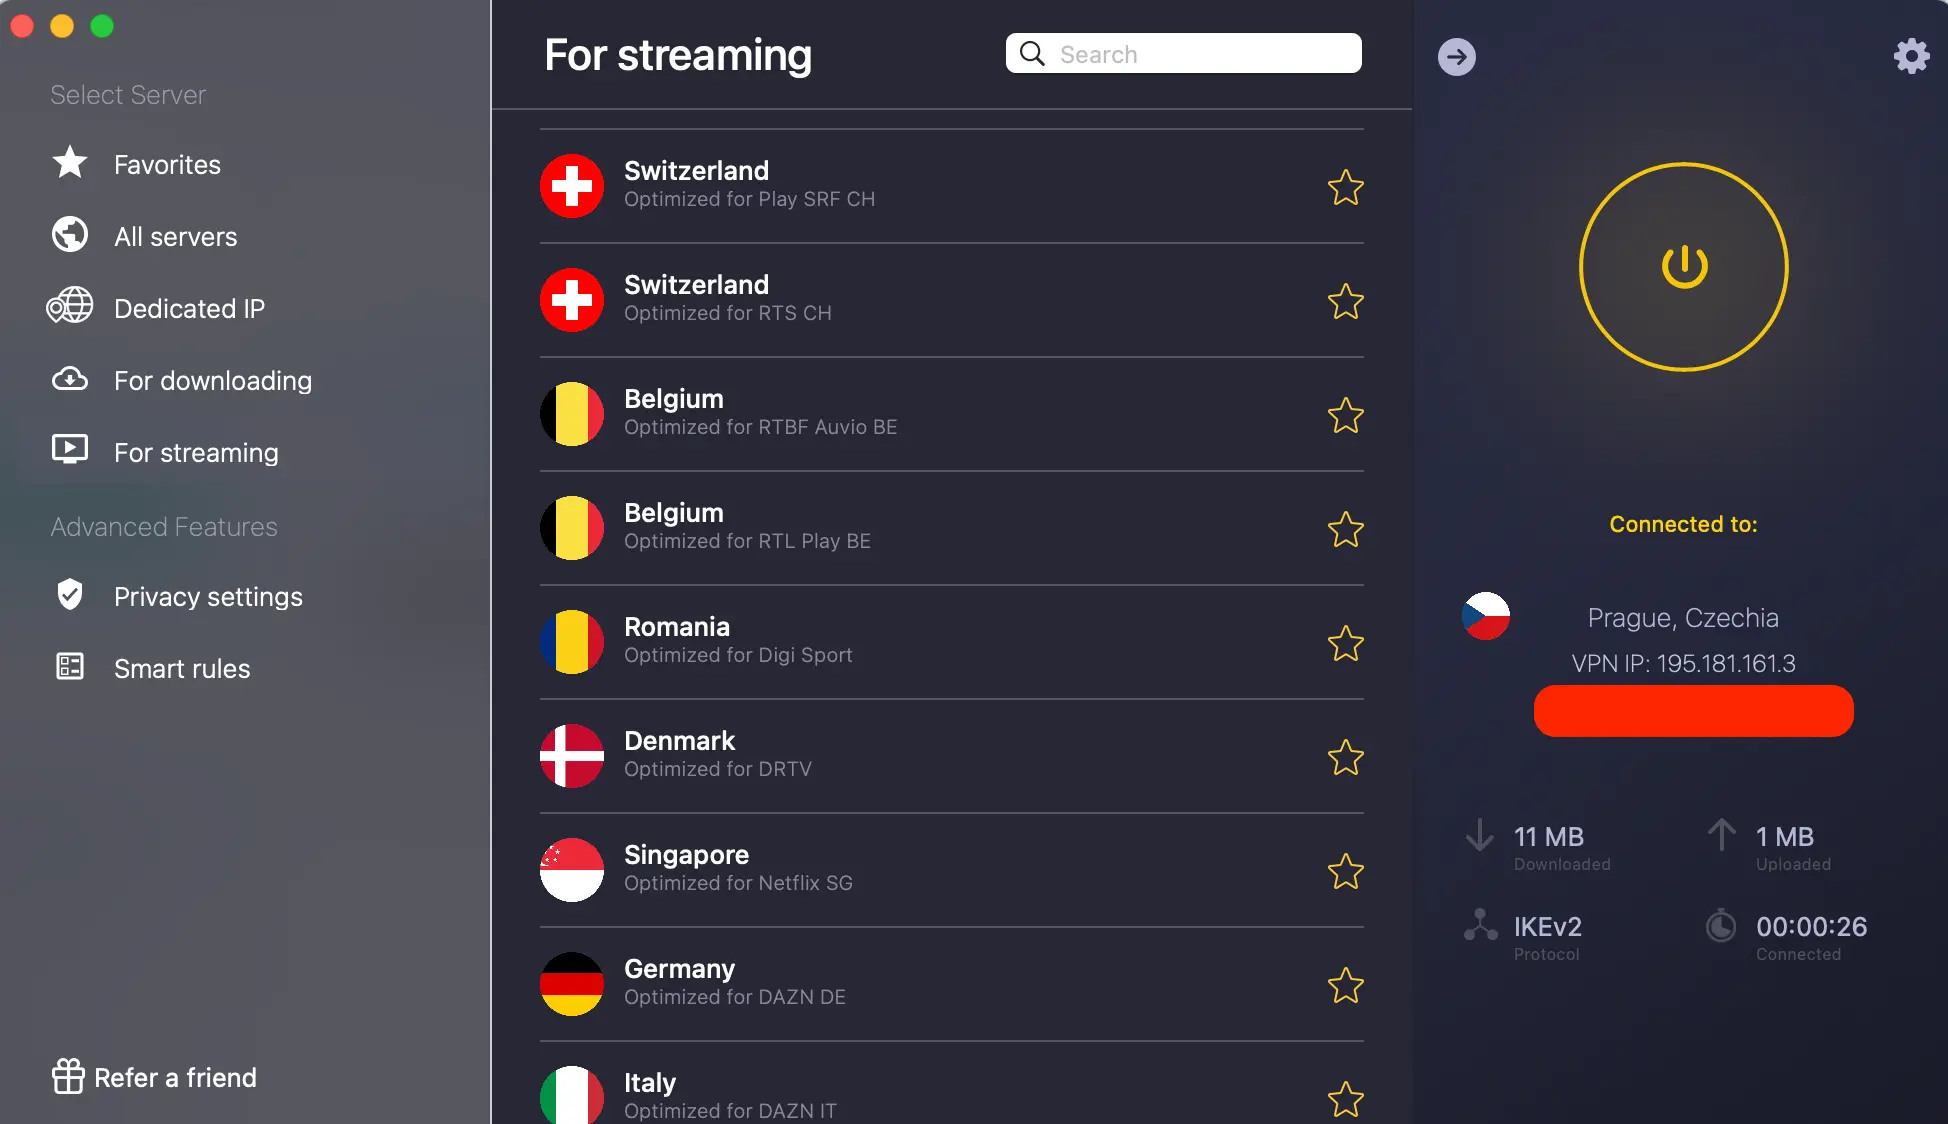Viewport: 1948px width, 1124px height.
Task: Open the Dedicated IP section
Action: (x=189, y=309)
